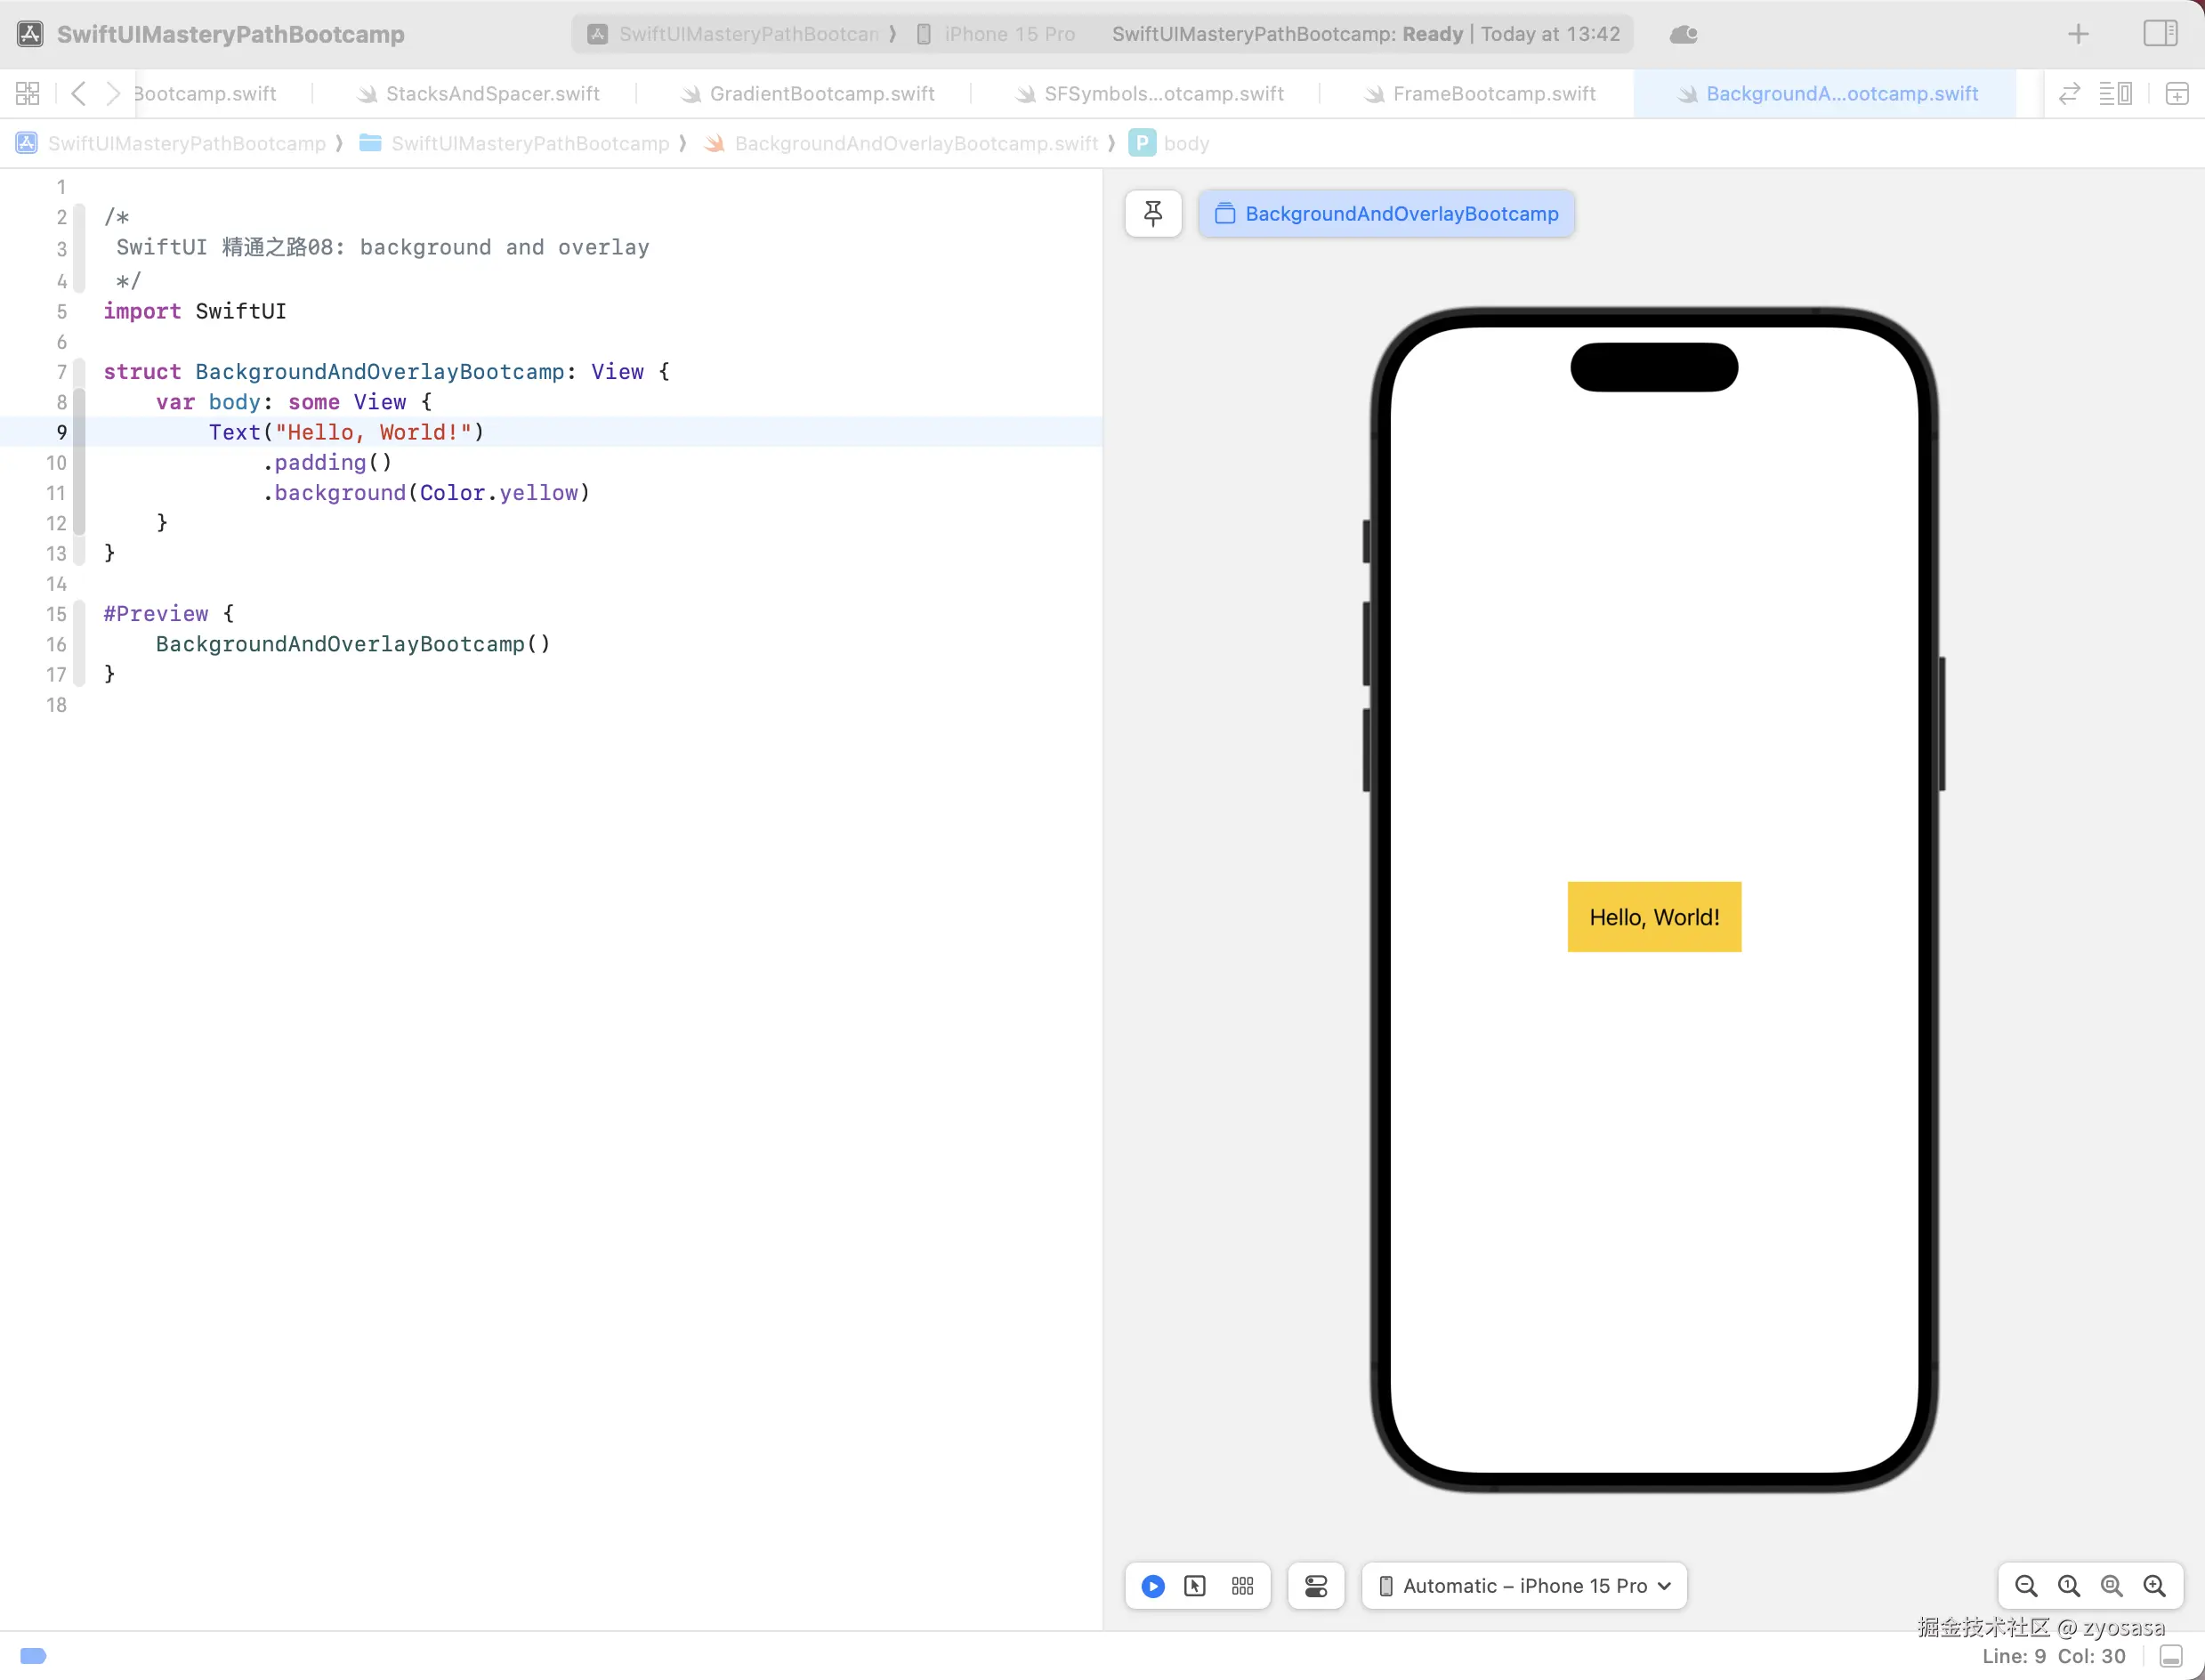Toggle the bottom debug area

[2171, 1656]
